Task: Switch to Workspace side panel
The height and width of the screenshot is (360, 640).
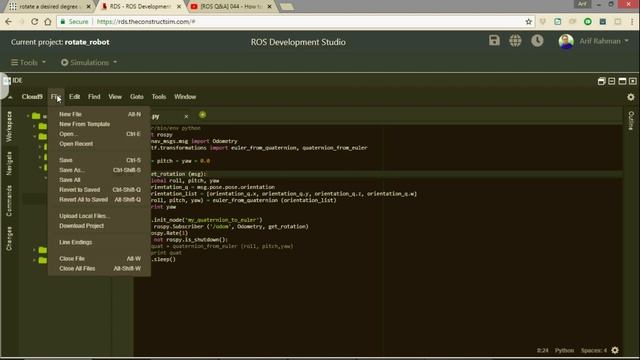Action: pyautogui.click(x=9, y=127)
